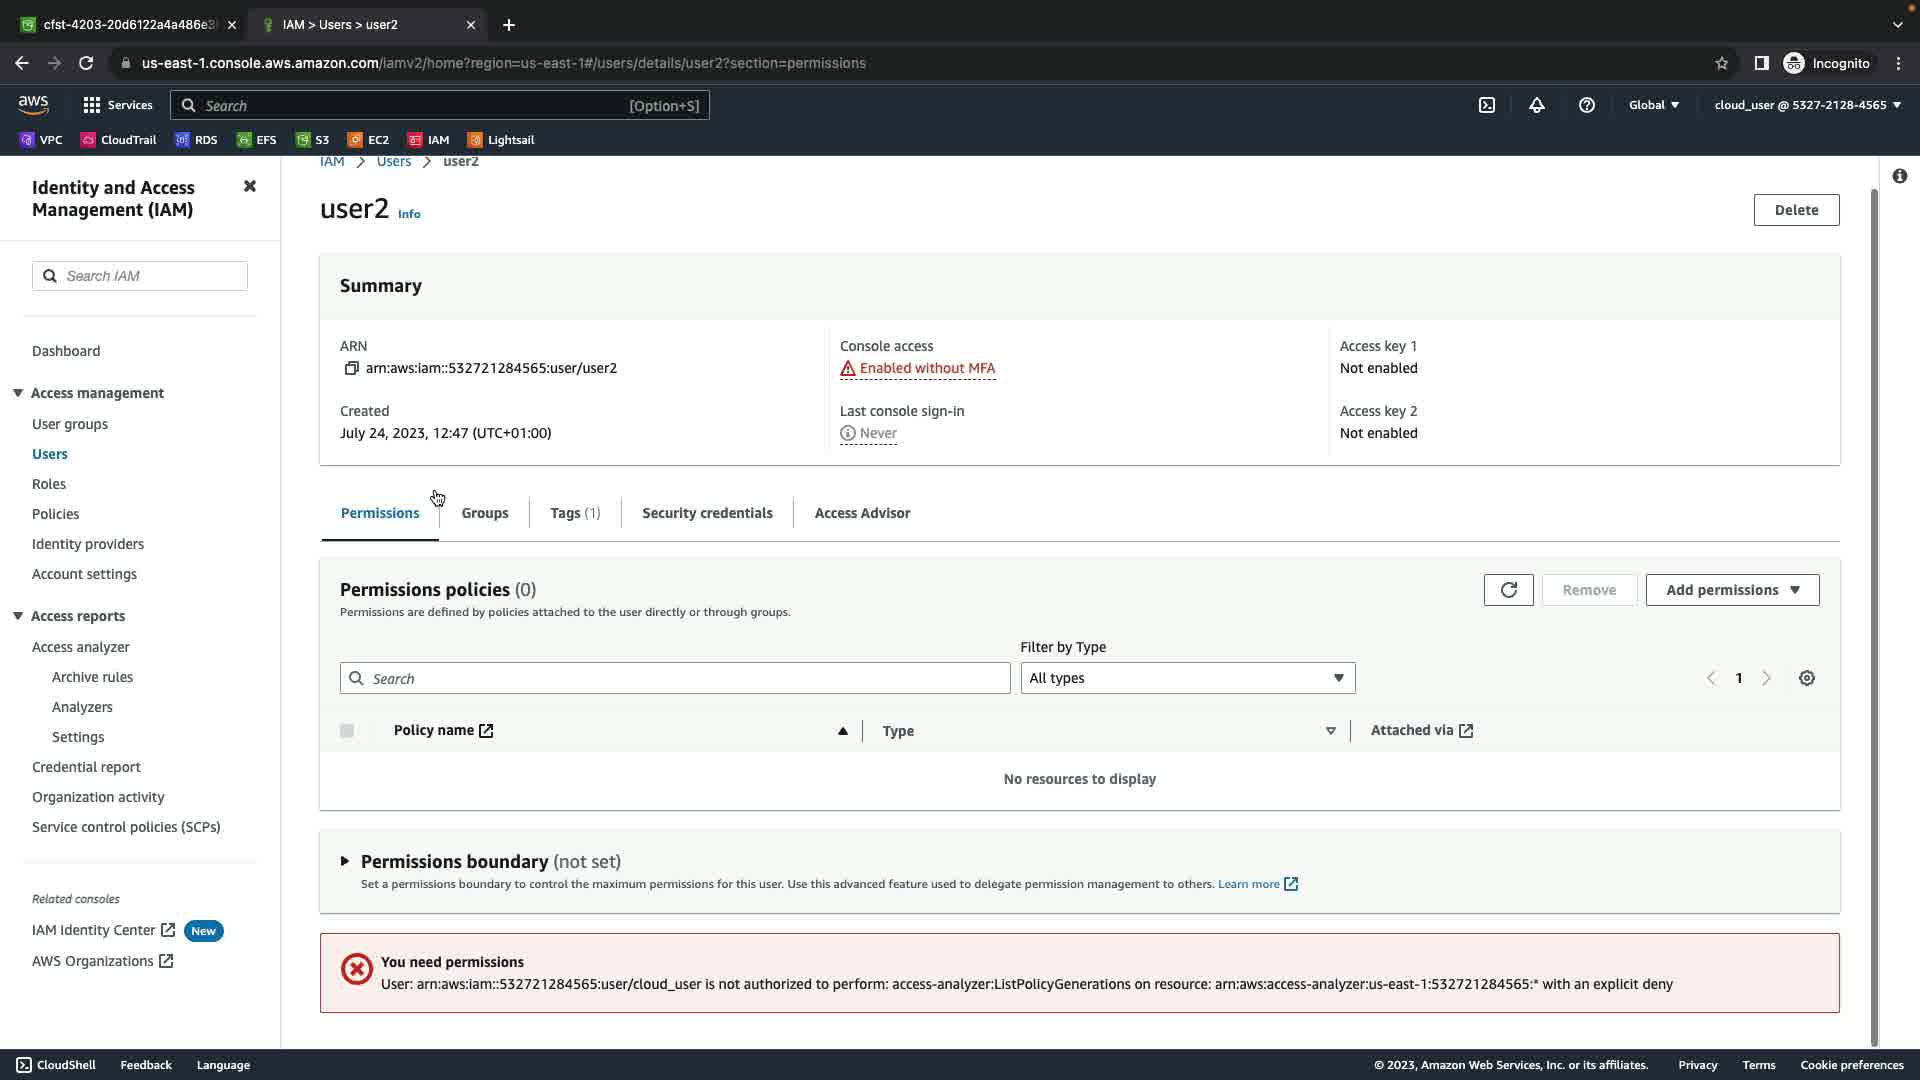The width and height of the screenshot is (1920, 1080).
Task: Collapse the Access management section
Action: tap(18, 393)
